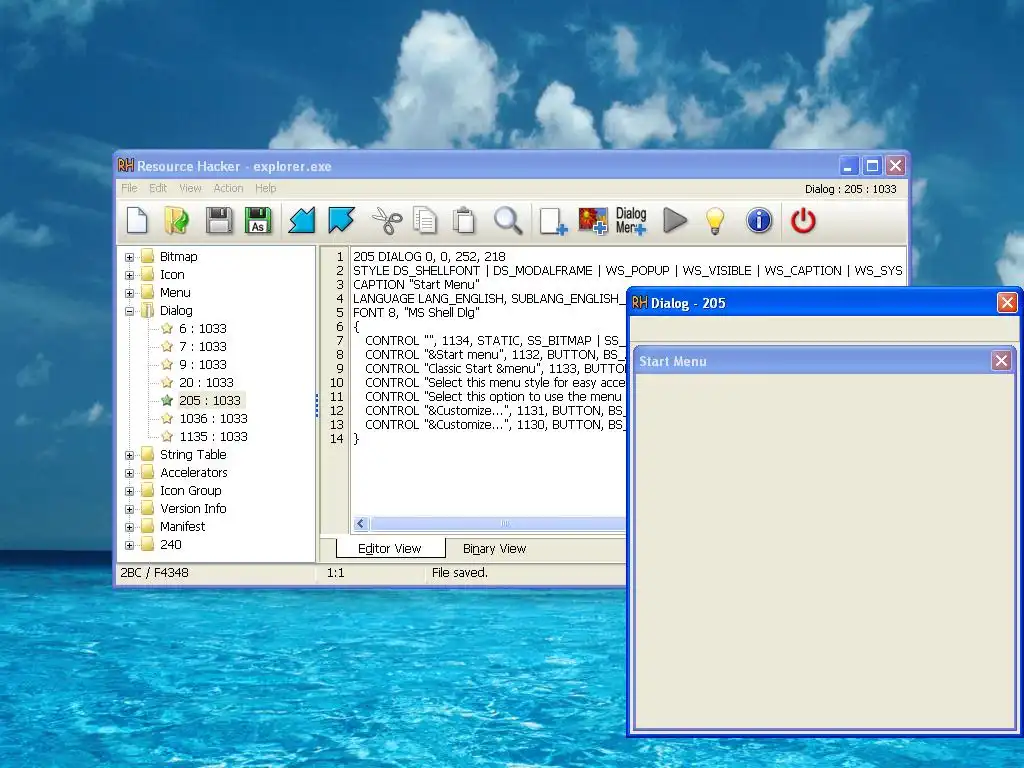
Task: Open the Edit menu
Action: (x=158, y=188)
